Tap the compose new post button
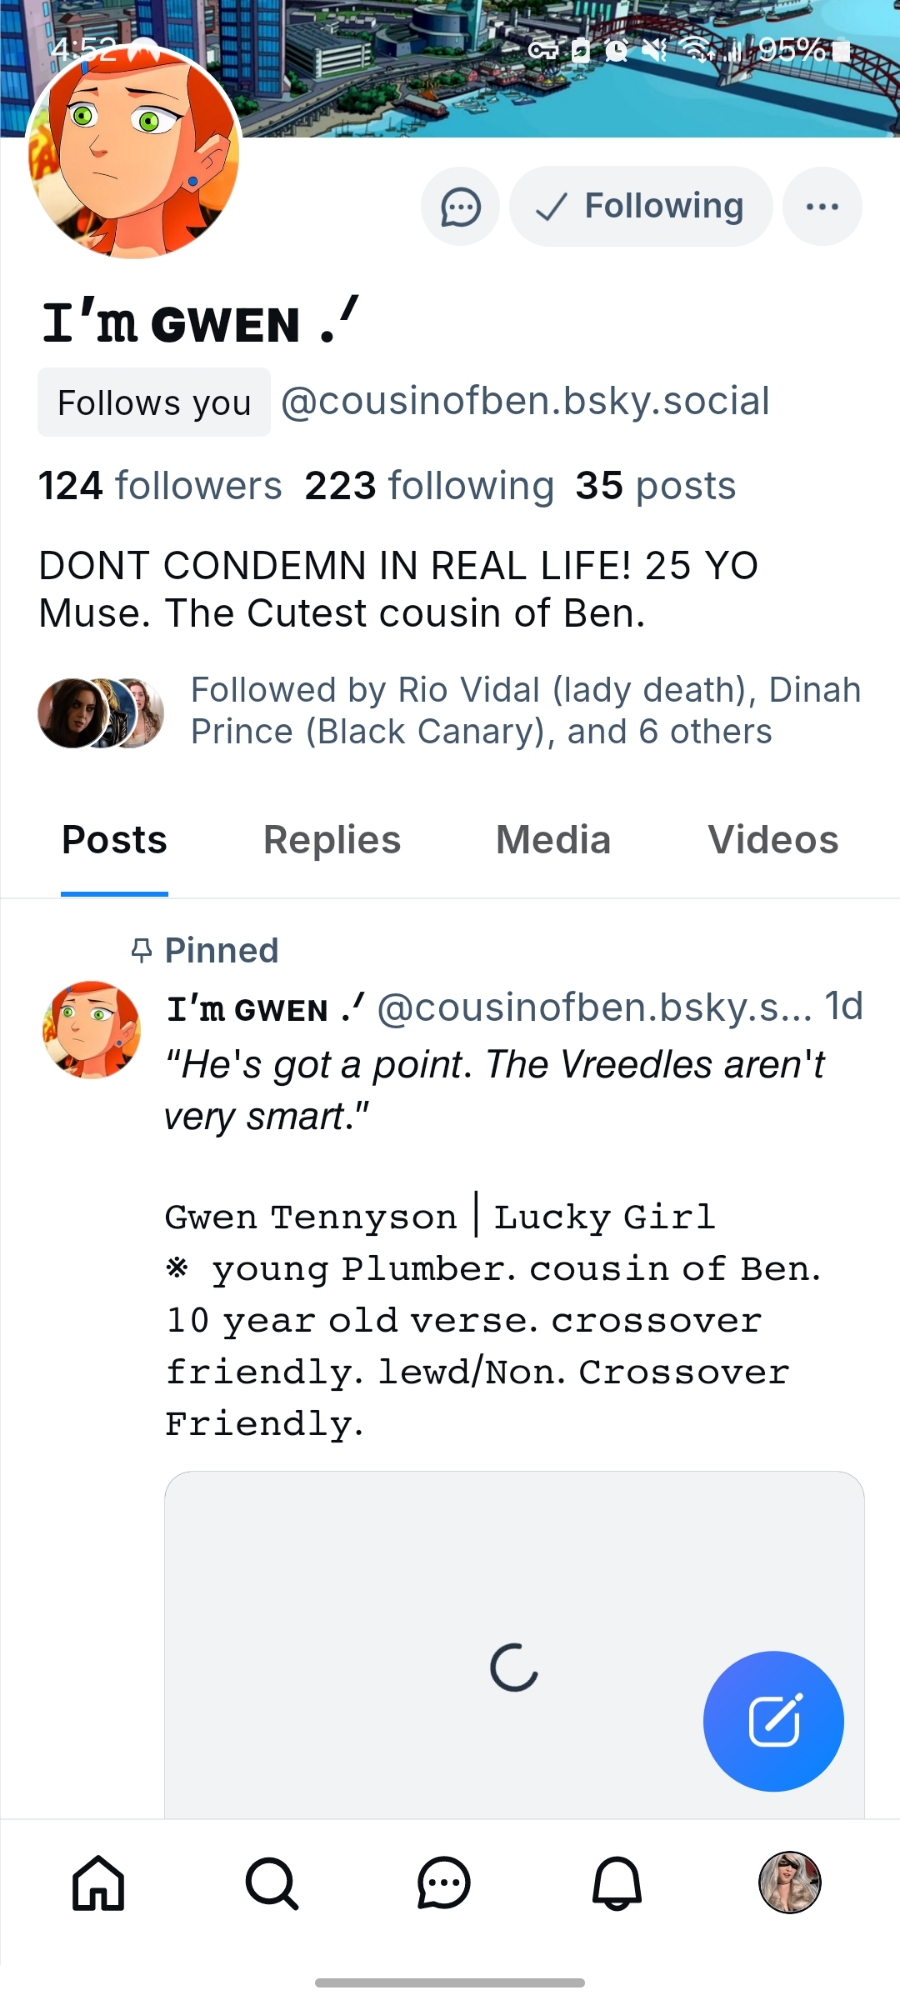Screen dimensions: 900x2000 (773, 1721)
